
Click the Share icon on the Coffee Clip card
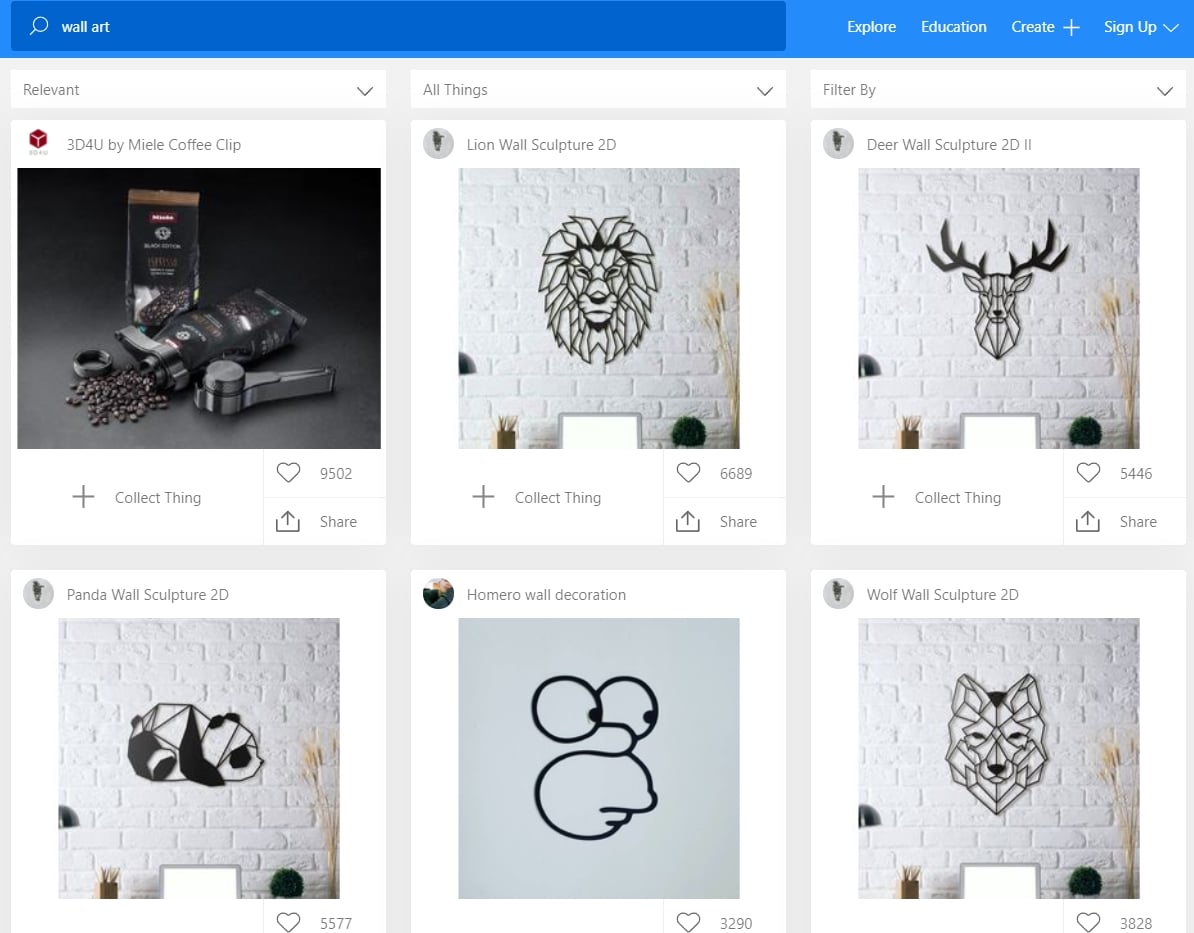point(289,521)
